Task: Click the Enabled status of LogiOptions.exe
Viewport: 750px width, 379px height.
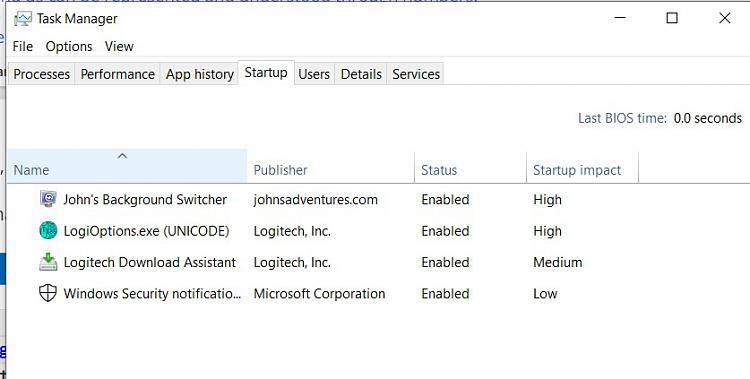Action: click(x=445, y=231)
